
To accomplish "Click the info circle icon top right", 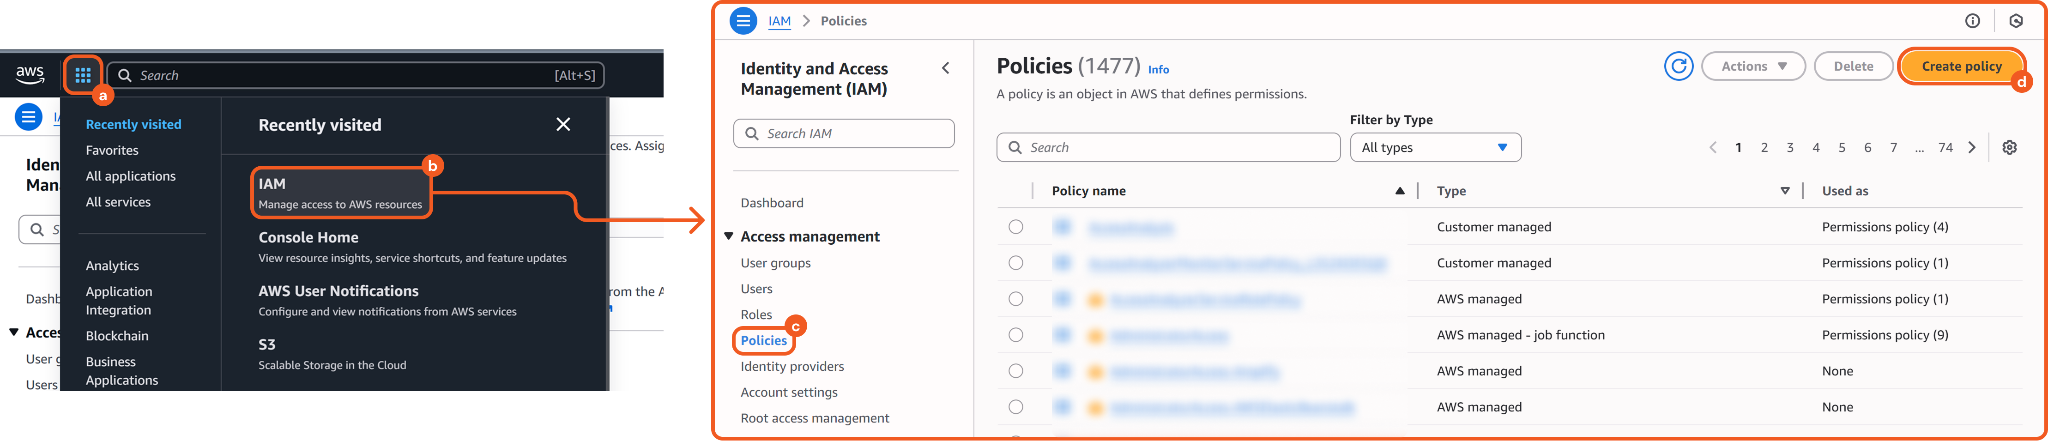I will pyautogui.click(x=1972, y=21).
